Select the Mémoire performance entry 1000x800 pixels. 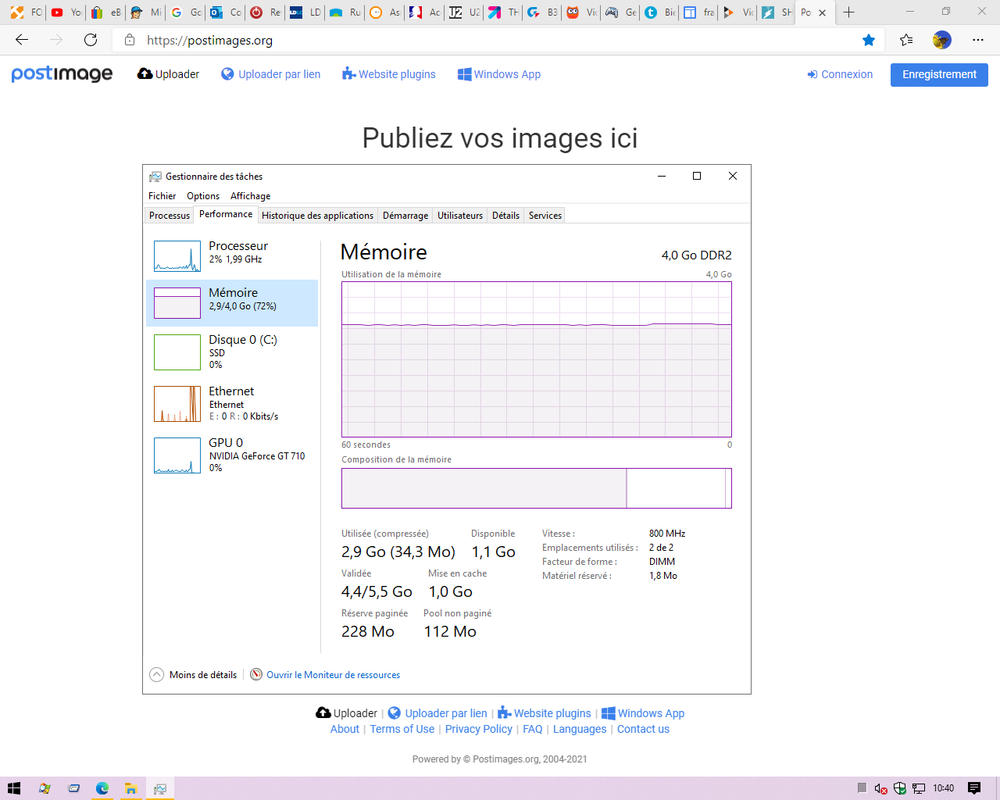pos(232,302)
